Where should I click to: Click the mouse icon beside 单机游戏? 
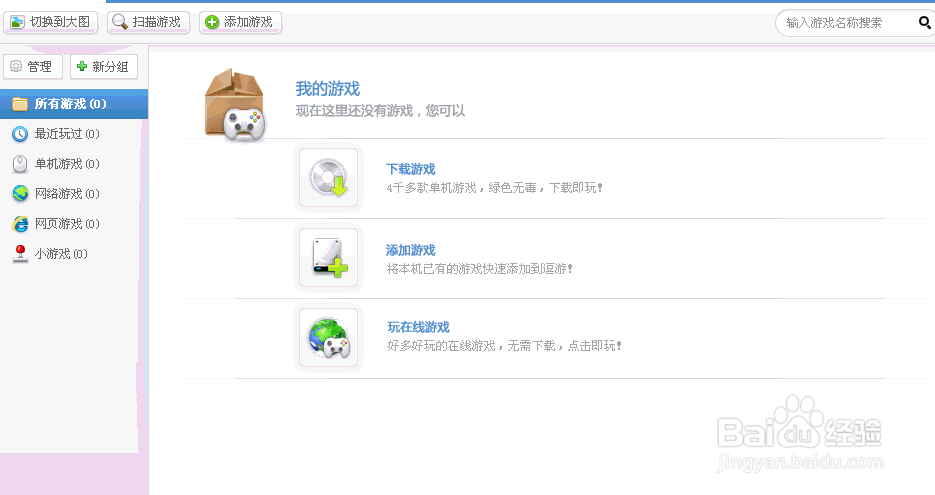tap(20, 164)
